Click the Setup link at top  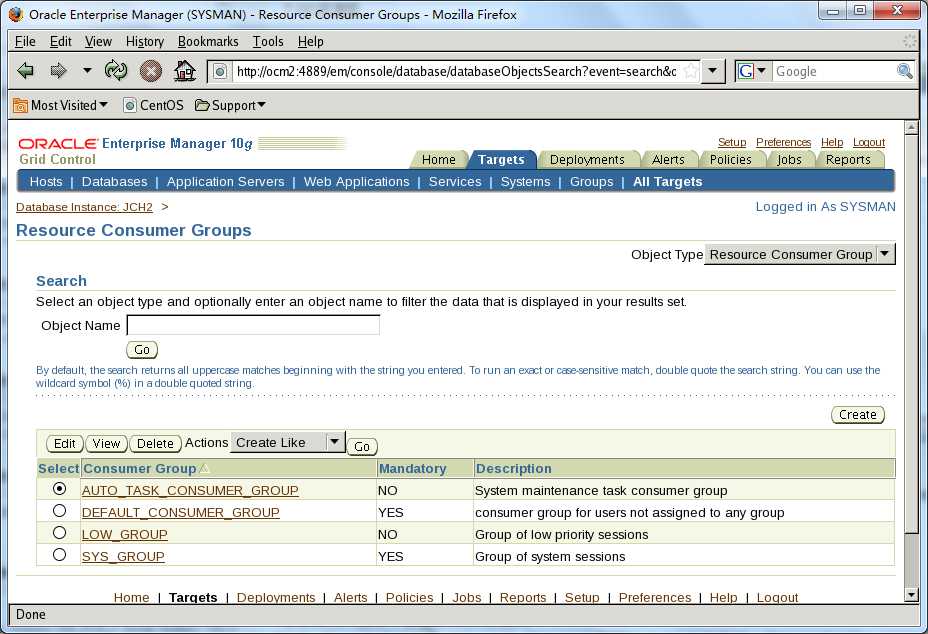(732, 142)
